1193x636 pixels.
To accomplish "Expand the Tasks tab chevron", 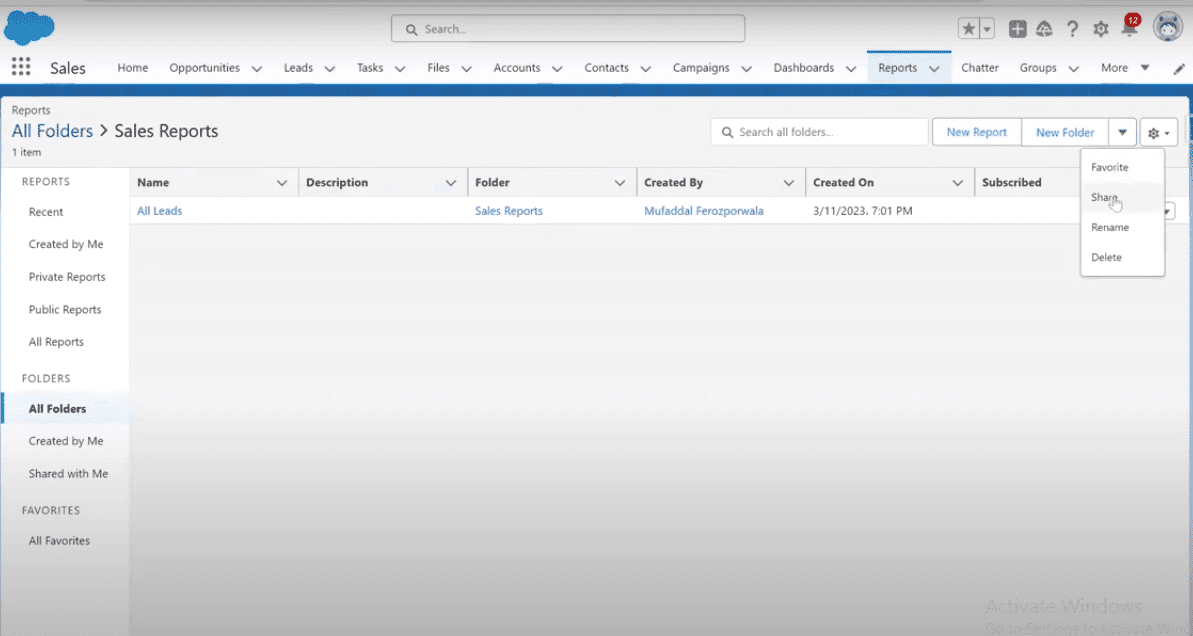I will [x=400, y=68].
